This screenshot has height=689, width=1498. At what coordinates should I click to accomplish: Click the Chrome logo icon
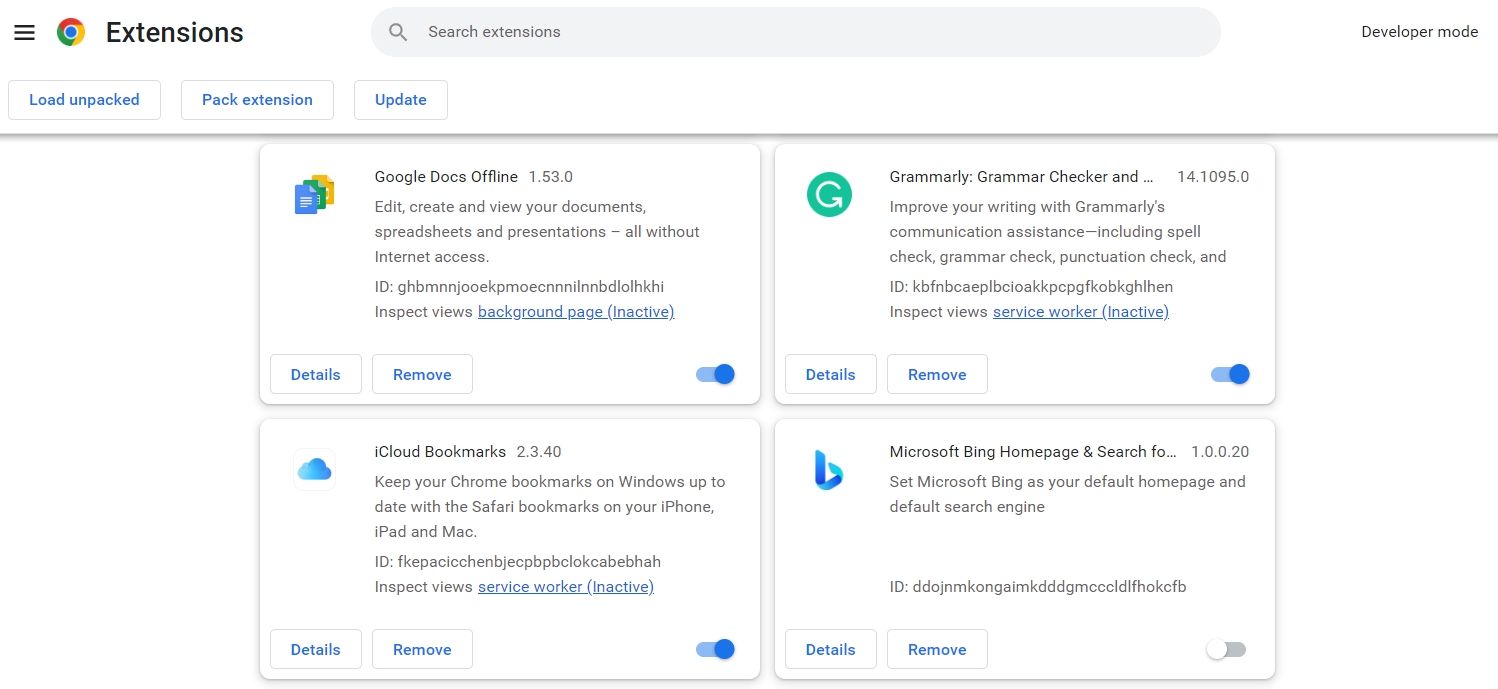point(70,31)
